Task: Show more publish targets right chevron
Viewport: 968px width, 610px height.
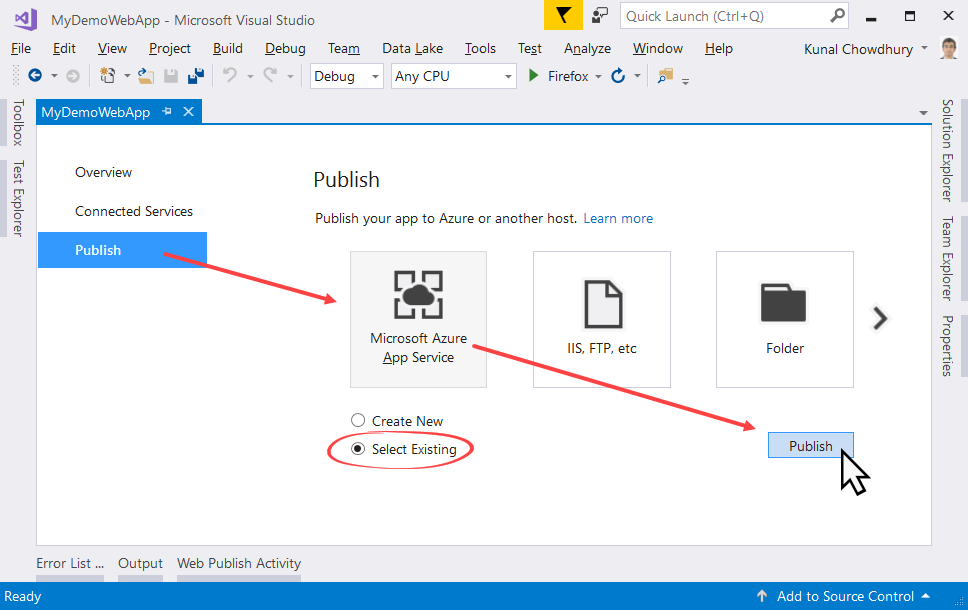Action: tap(880, 319)
